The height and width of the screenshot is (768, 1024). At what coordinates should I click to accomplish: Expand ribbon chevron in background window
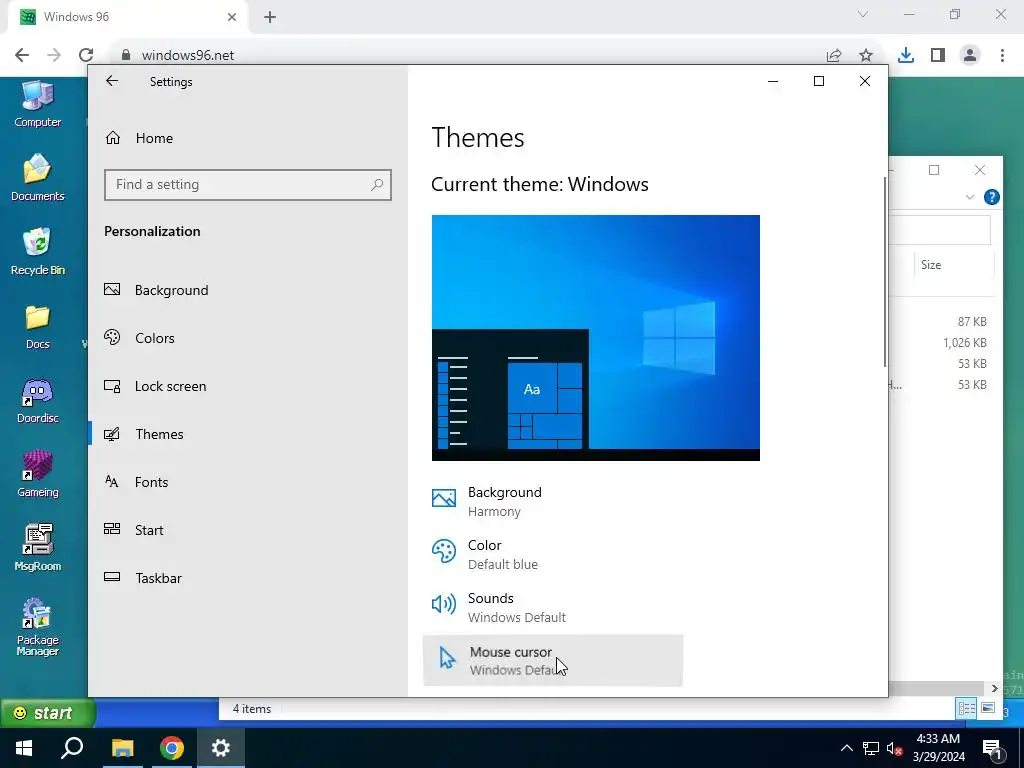(970, 197)
